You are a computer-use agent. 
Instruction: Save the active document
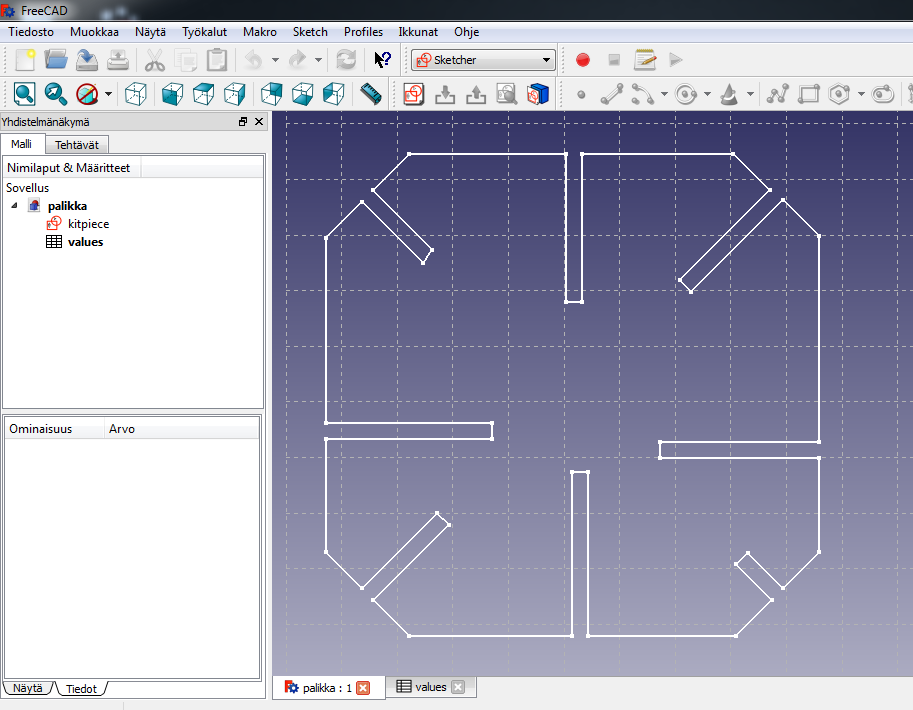tap(87, 60)
